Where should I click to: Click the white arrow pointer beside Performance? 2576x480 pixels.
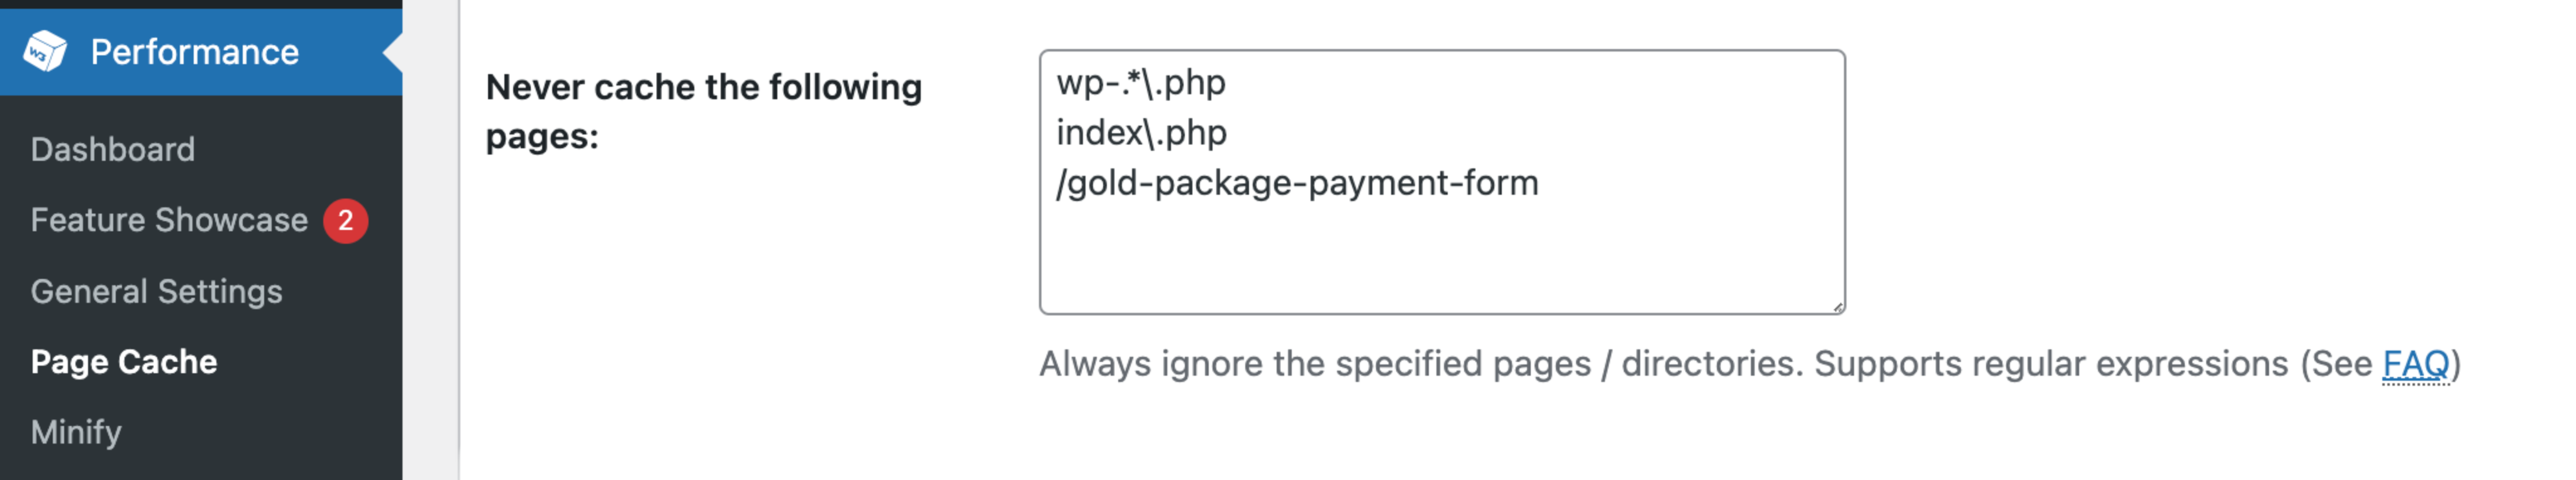[x=393, y=52]
